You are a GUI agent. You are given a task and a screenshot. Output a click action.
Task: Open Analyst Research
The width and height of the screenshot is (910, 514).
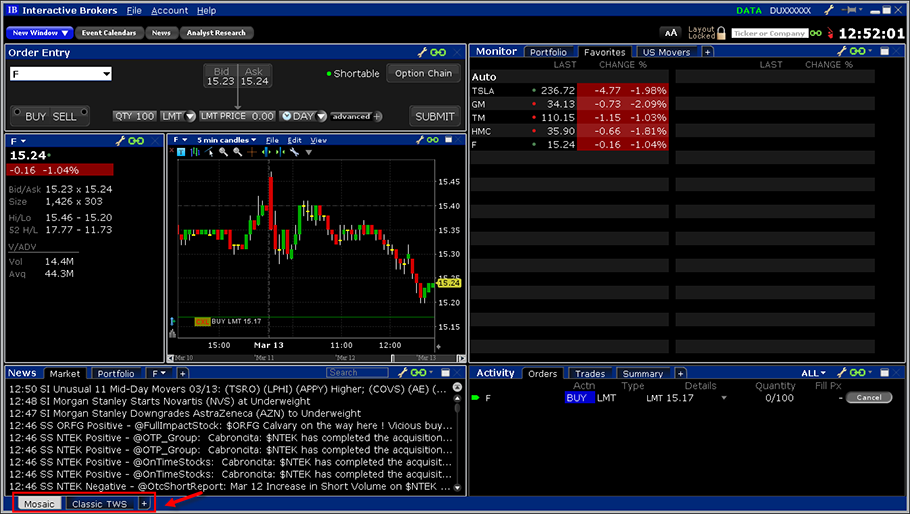click(x=216, y=33)
